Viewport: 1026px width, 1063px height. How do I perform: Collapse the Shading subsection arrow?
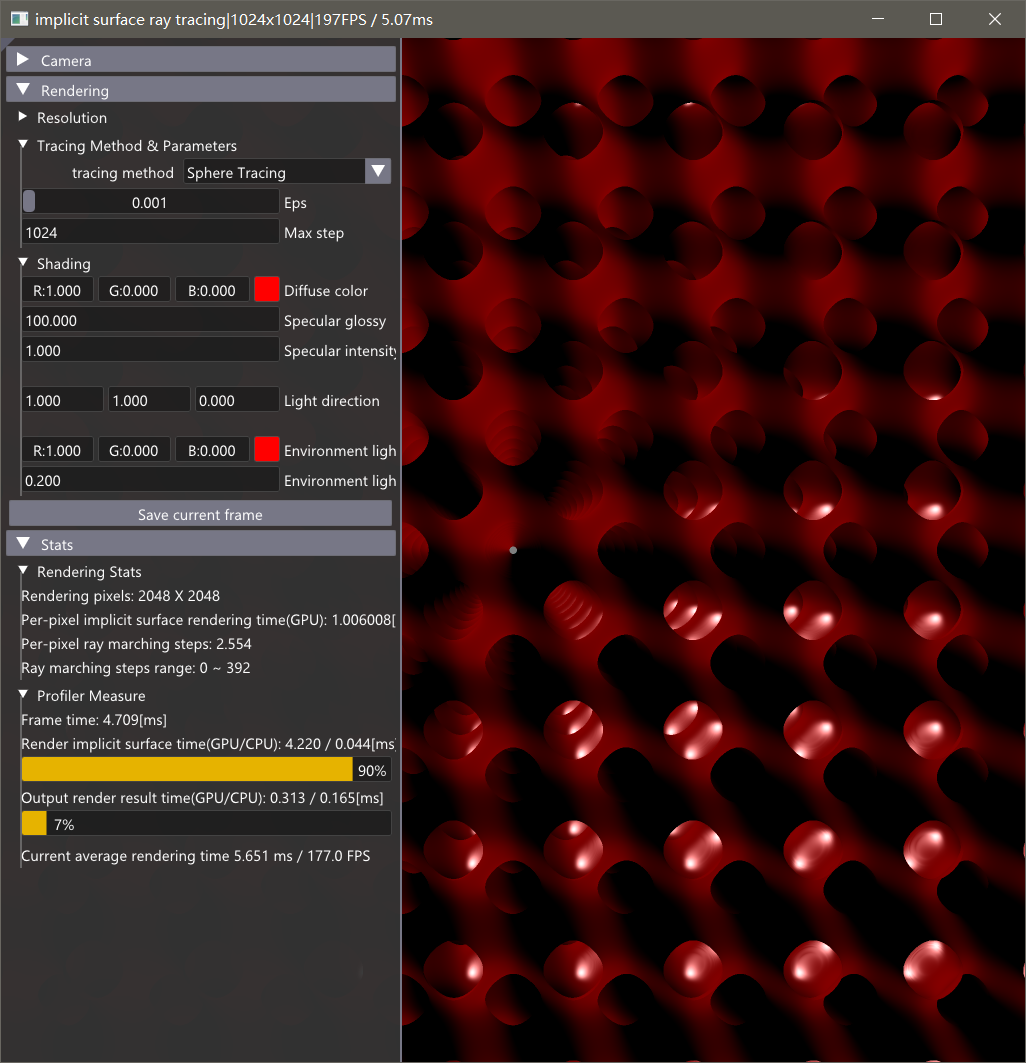[x=22, y=262]
